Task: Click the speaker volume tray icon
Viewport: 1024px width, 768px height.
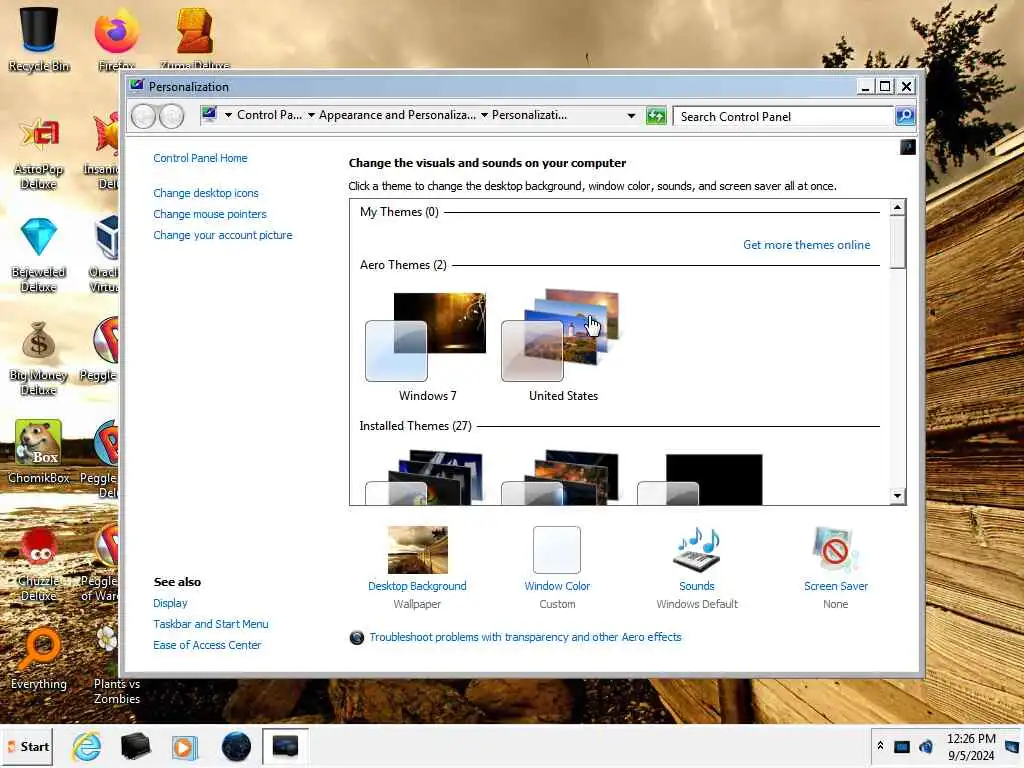Action: tap(926, 746)
